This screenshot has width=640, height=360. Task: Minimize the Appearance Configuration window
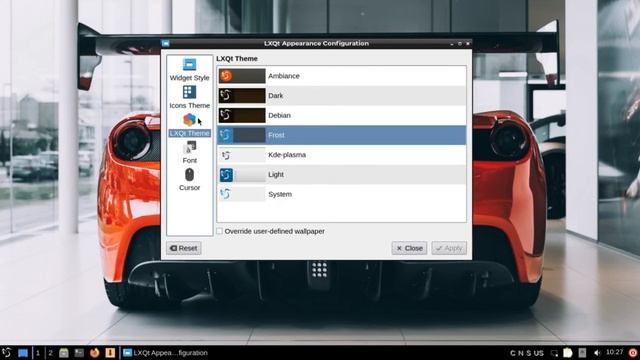click(452, 44)
